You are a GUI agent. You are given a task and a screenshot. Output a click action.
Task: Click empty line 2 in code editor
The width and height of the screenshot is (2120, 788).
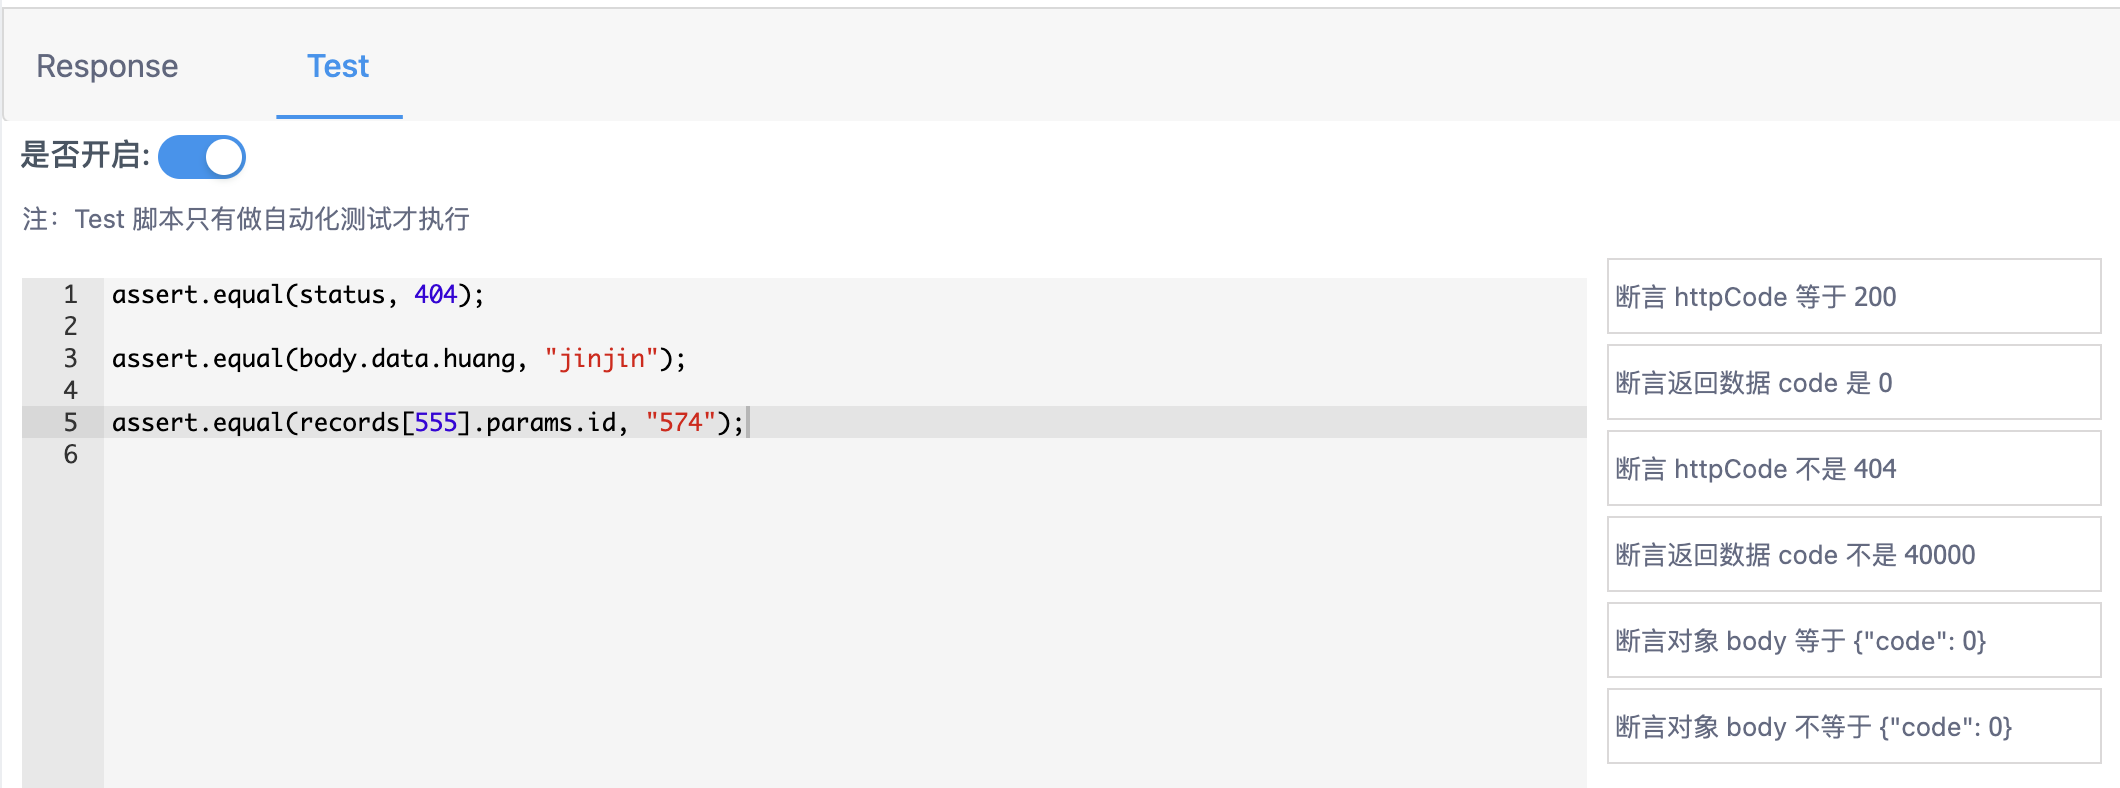point(844,327)
